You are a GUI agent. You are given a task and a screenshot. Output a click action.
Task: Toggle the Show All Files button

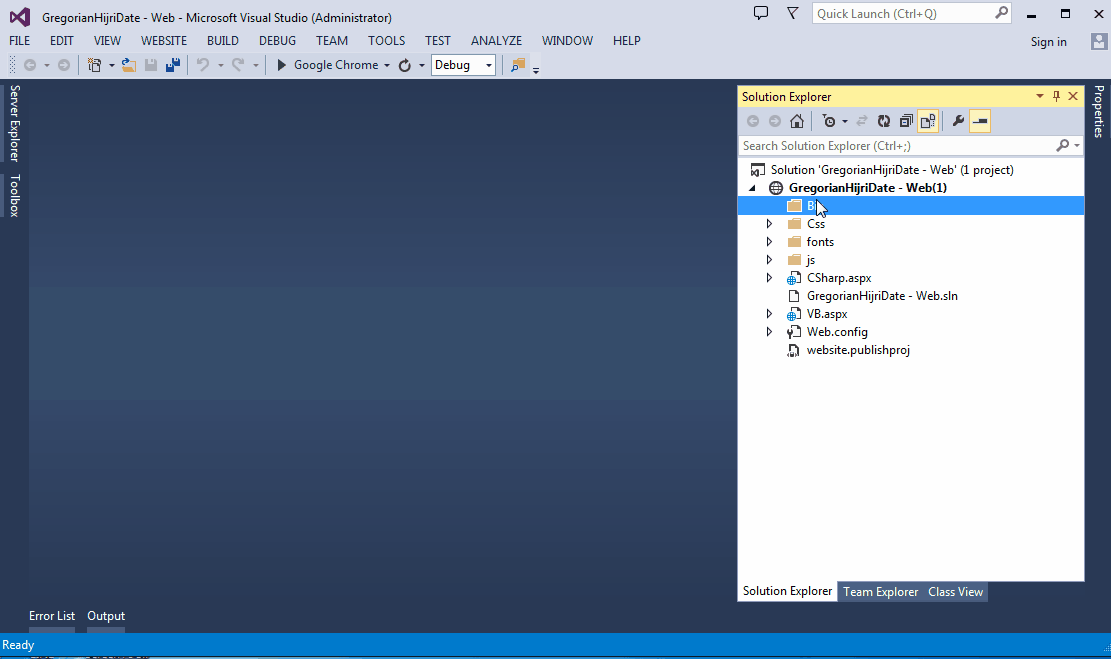(927, 121)
